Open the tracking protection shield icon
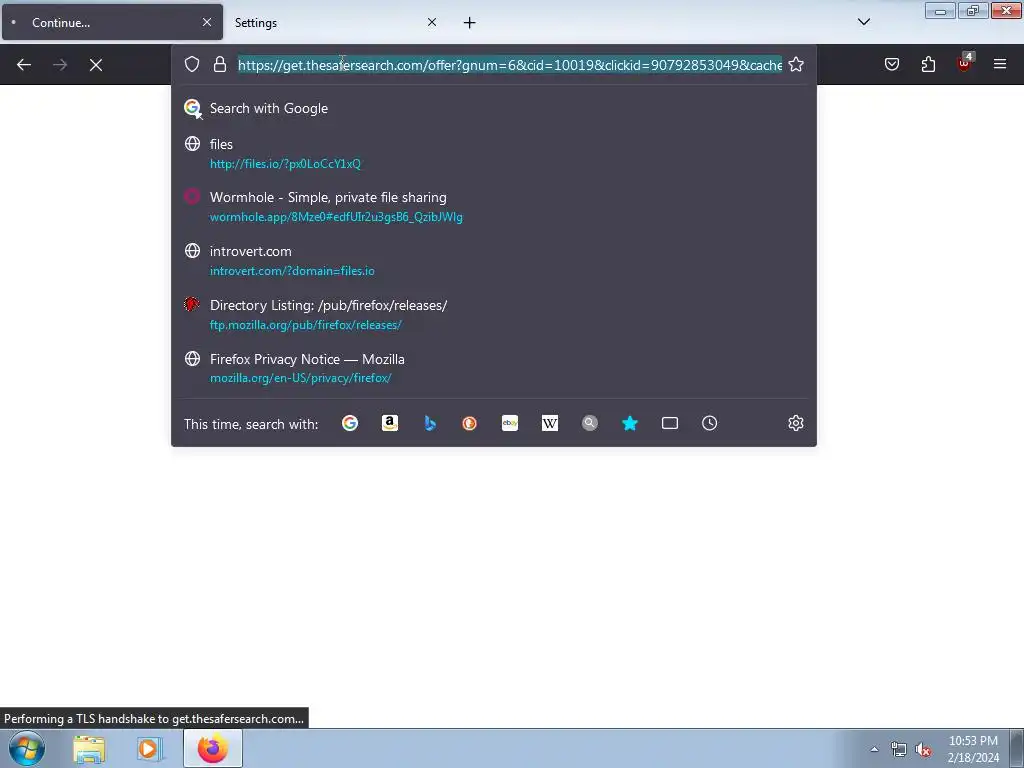1024x768 pixels. (x=191, y=65)
